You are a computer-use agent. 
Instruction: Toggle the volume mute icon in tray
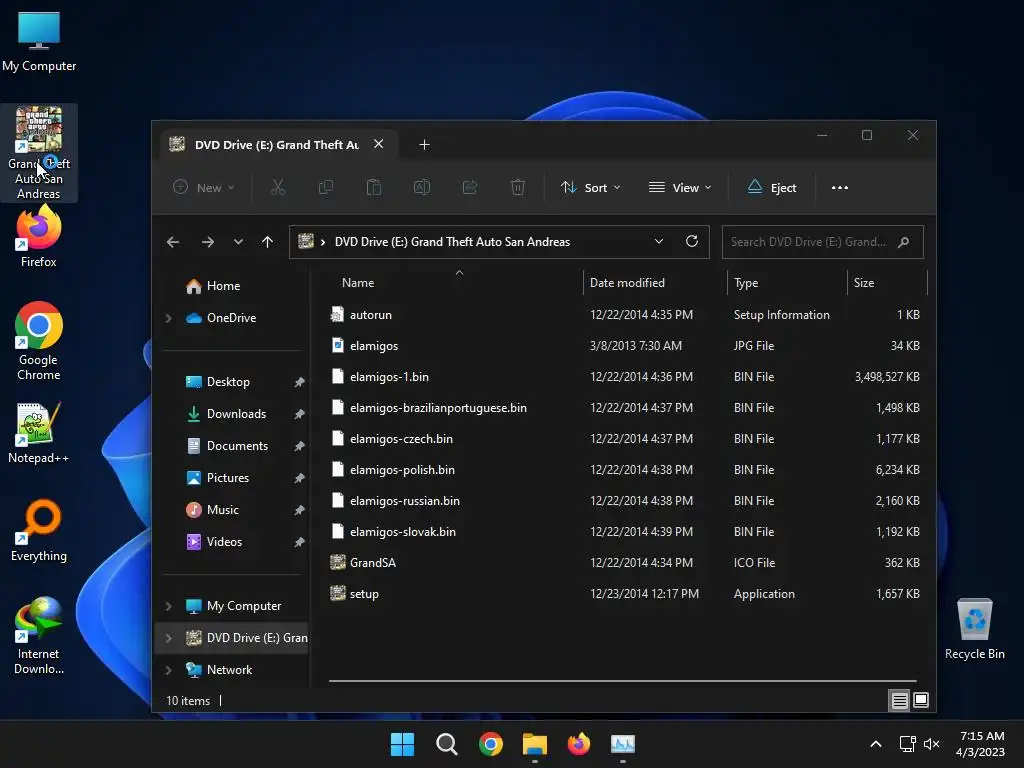[932, 744]
